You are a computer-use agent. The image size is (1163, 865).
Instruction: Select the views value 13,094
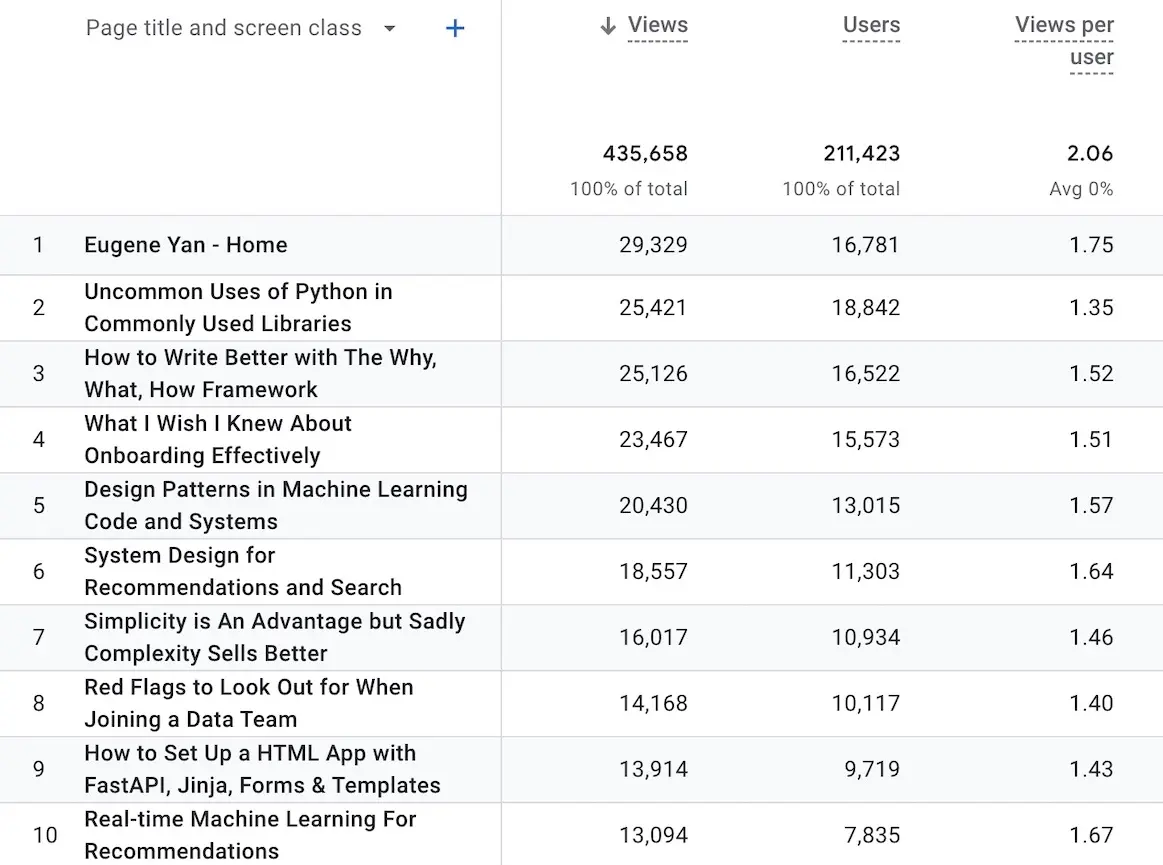pyautogui.click(x=653, y=835)
